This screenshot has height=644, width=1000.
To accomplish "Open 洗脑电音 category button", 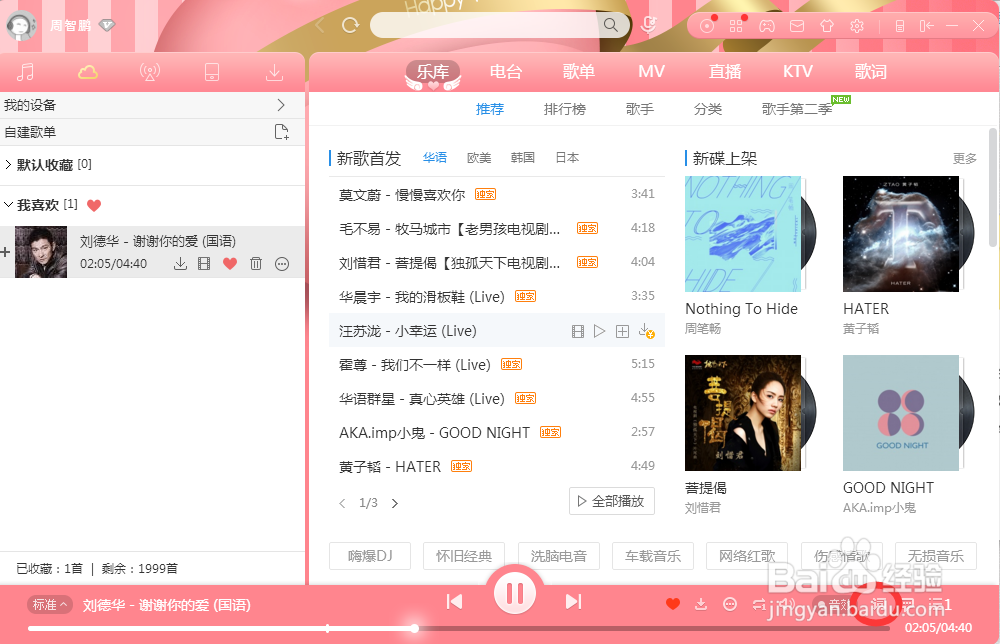I will tap(559, 556).
